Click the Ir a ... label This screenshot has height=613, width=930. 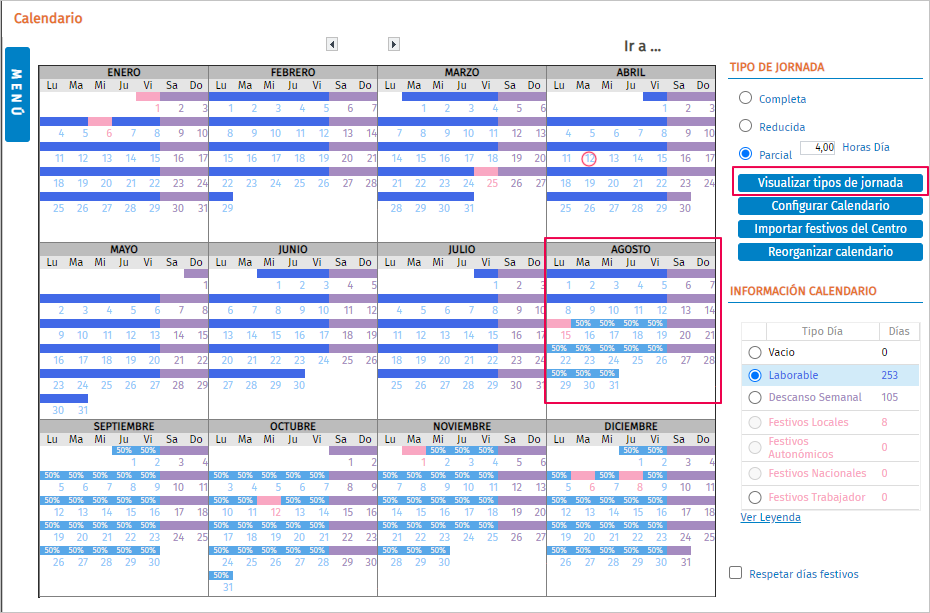click(642, 46)
